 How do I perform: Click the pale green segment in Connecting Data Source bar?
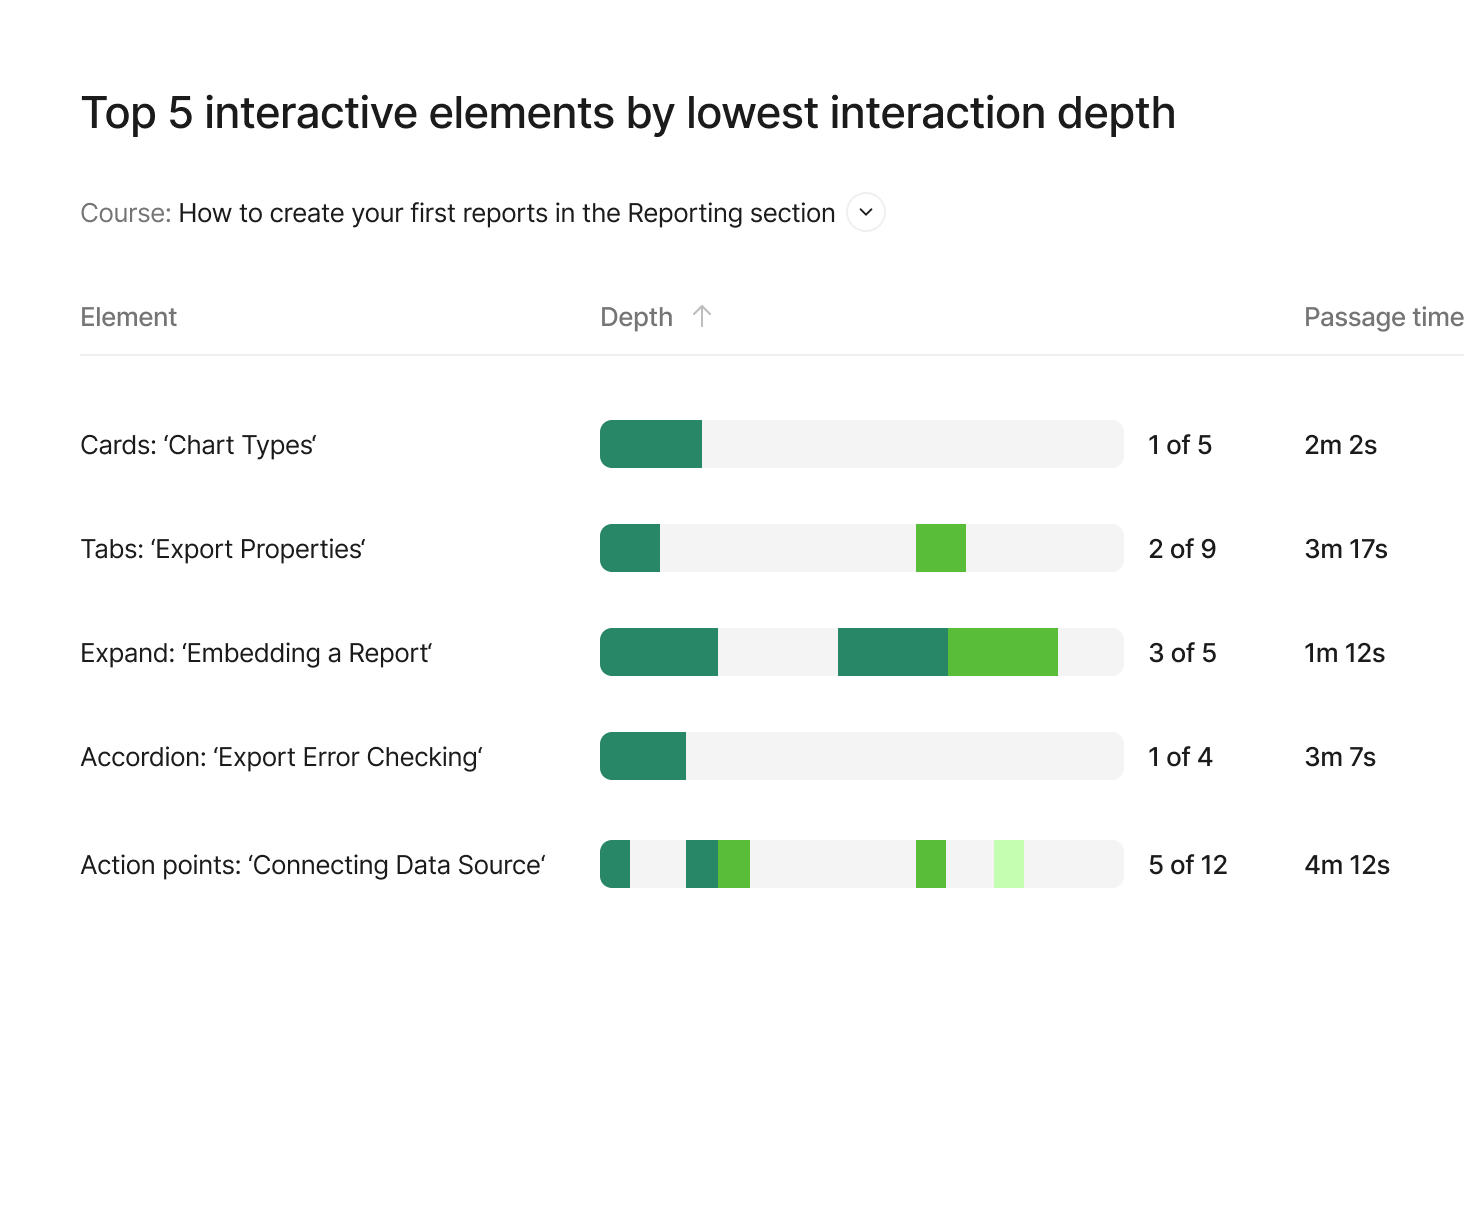[1008, 864]
